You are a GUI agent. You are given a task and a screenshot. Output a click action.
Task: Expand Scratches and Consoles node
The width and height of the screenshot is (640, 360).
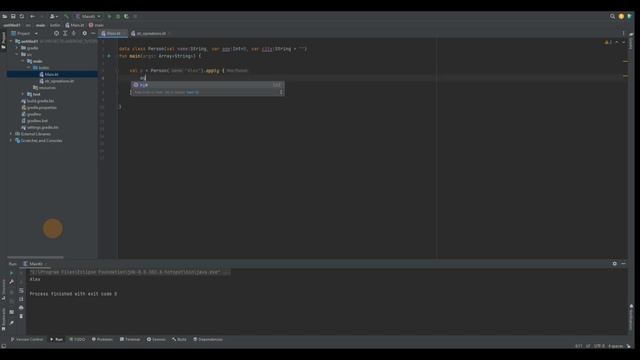11,140
